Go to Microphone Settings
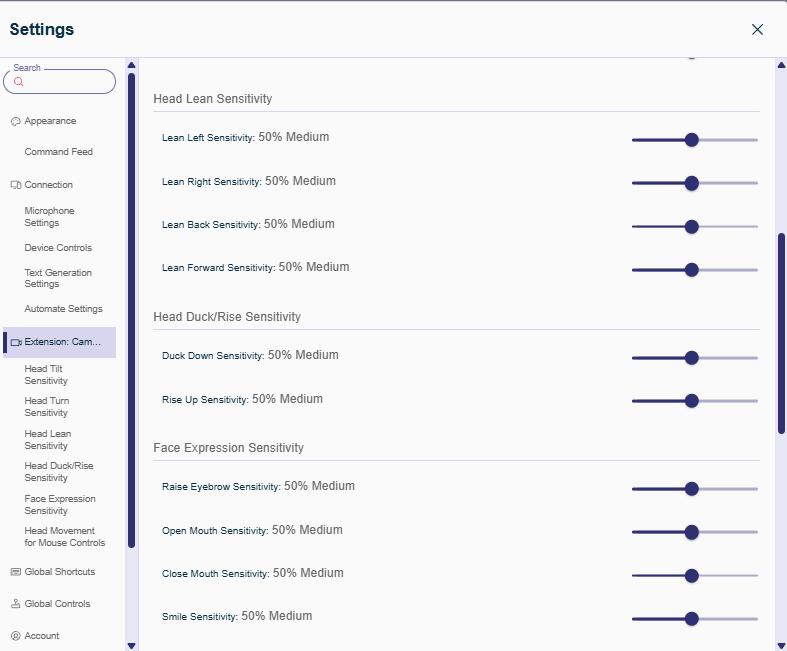 pyautogui.click(x=49, y=217)
